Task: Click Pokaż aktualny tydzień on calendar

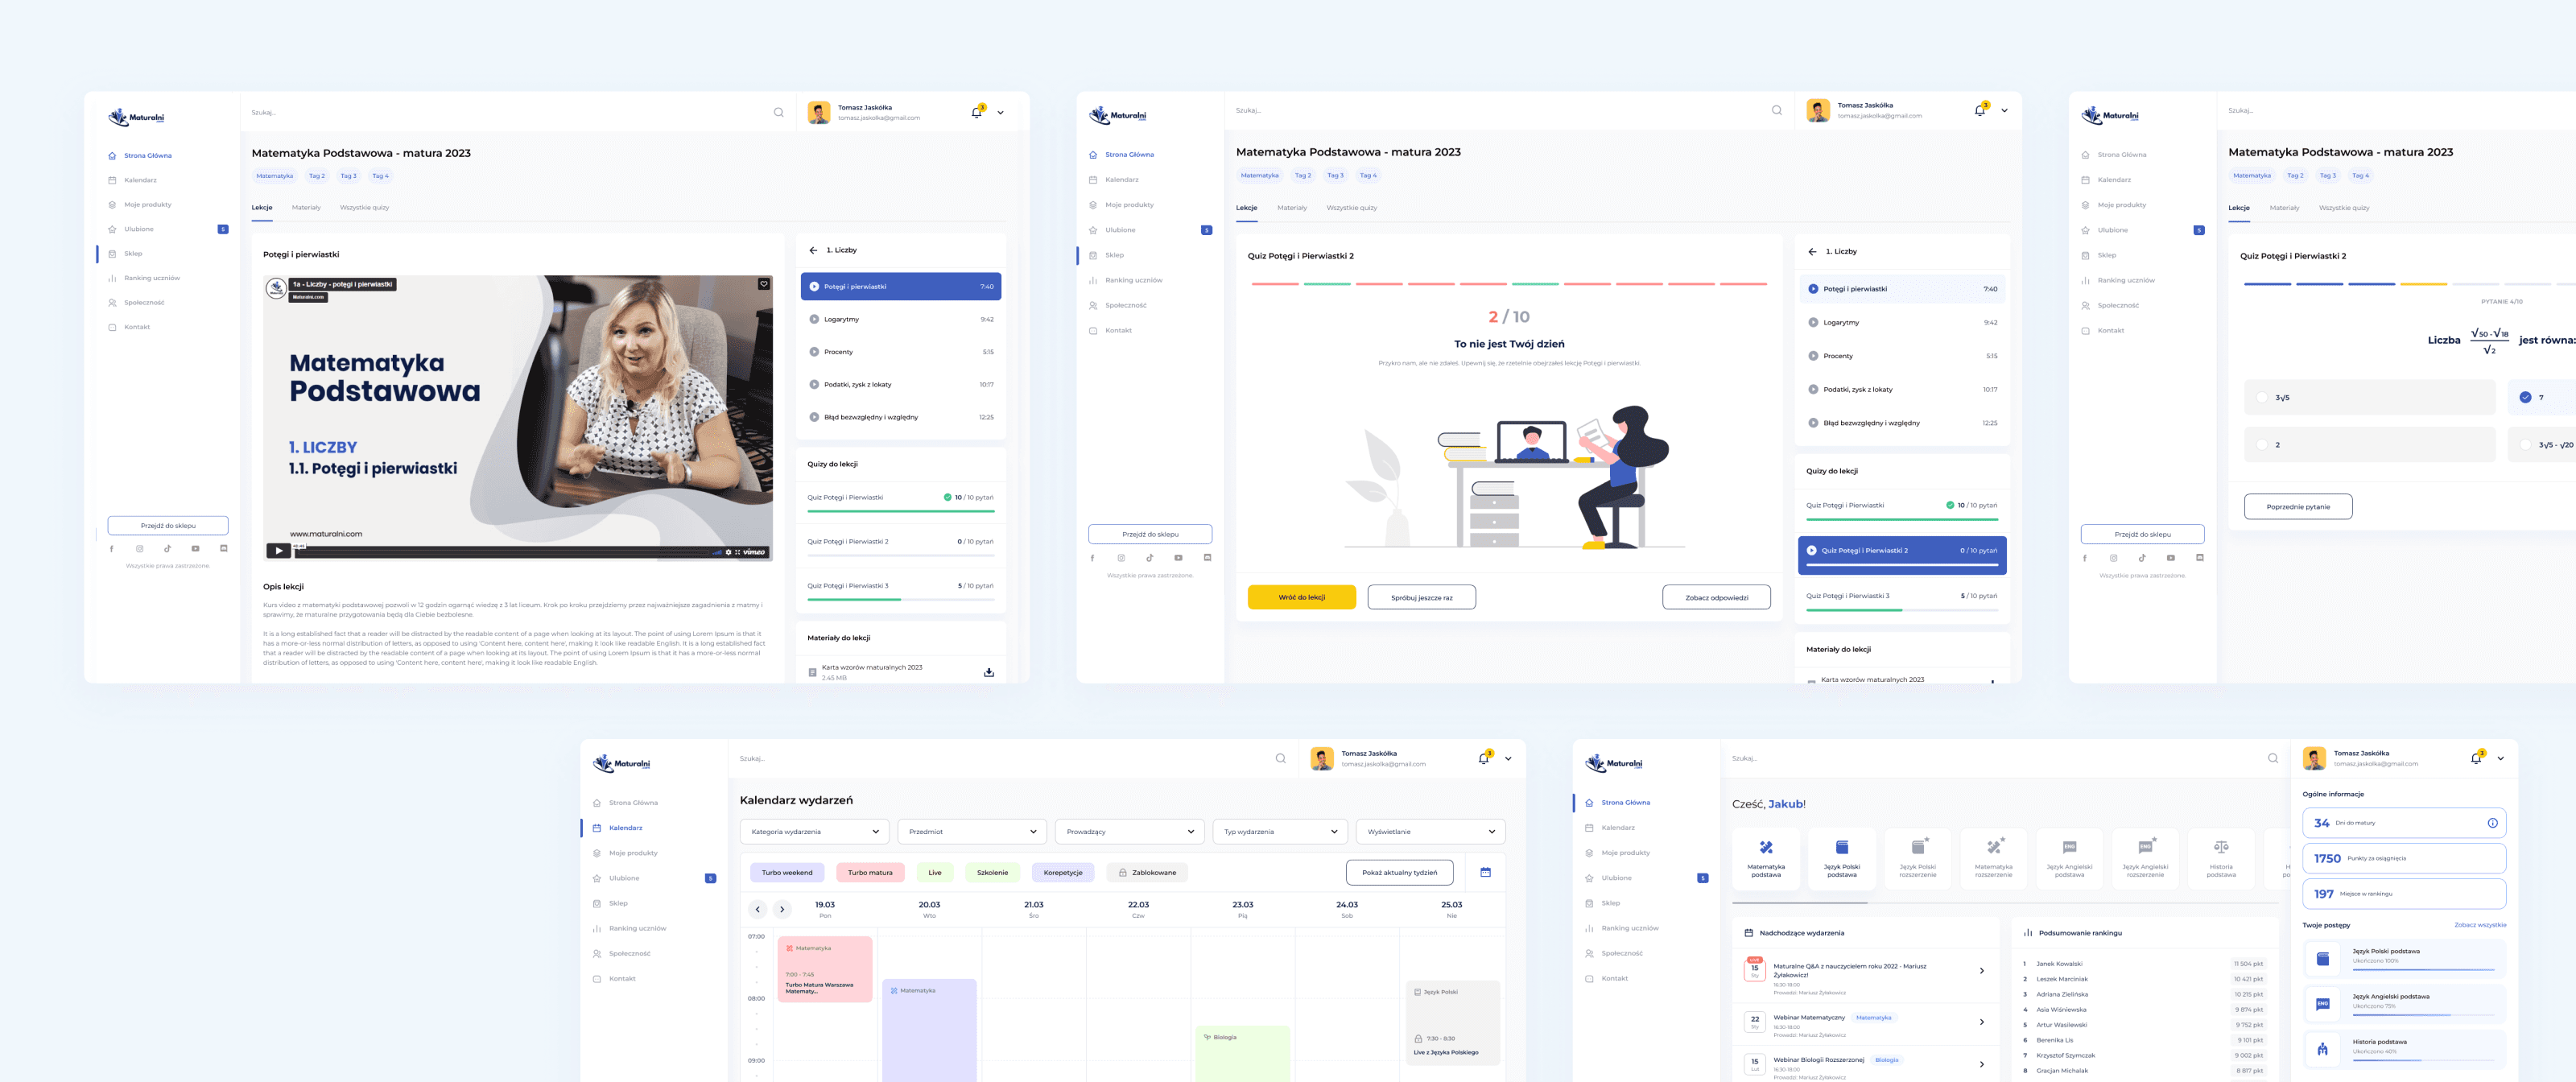Action: tap(1399, 872)
